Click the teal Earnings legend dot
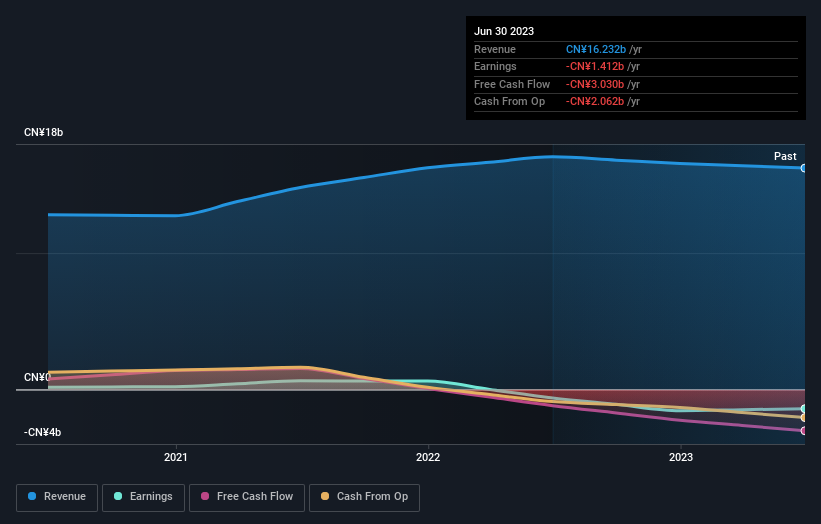821x524 pixels. [118, 496]
